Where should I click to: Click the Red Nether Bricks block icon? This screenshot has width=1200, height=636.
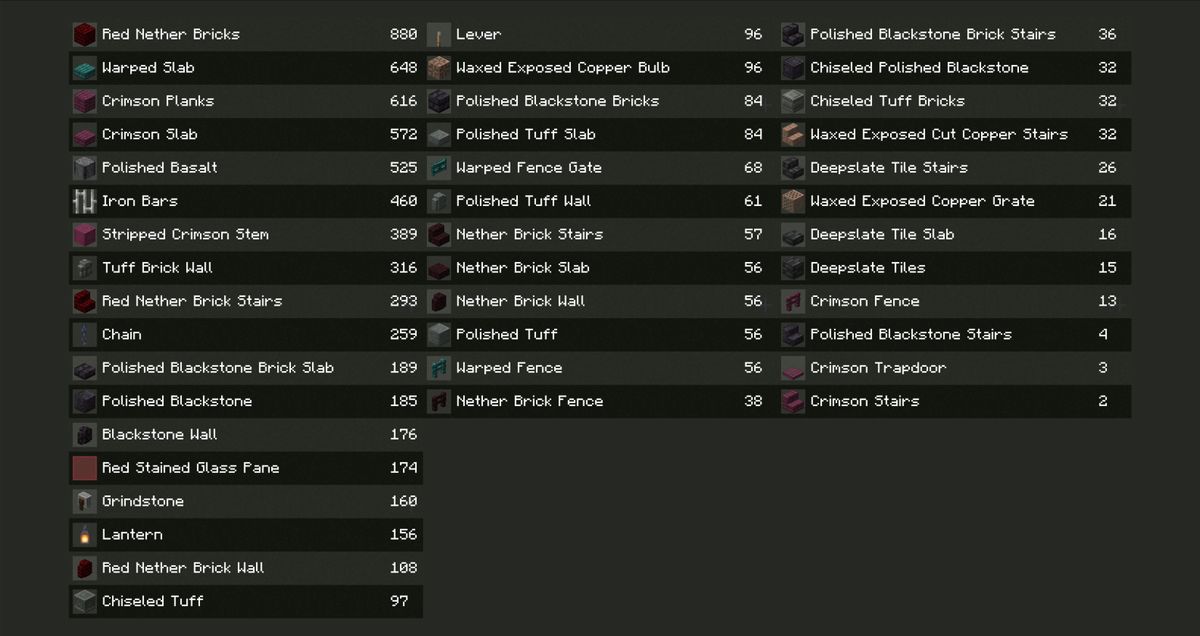(84, 35)
